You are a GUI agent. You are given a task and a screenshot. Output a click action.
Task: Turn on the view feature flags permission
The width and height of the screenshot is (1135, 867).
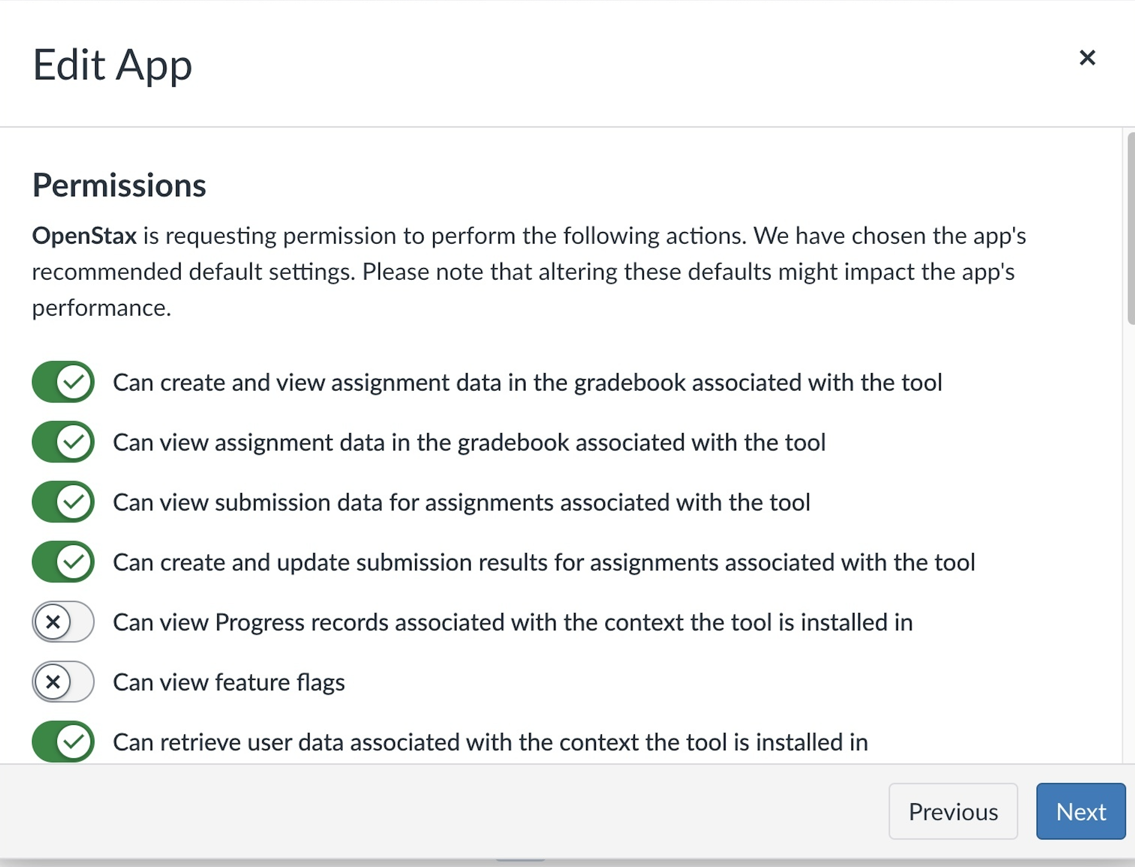[63, 682]
